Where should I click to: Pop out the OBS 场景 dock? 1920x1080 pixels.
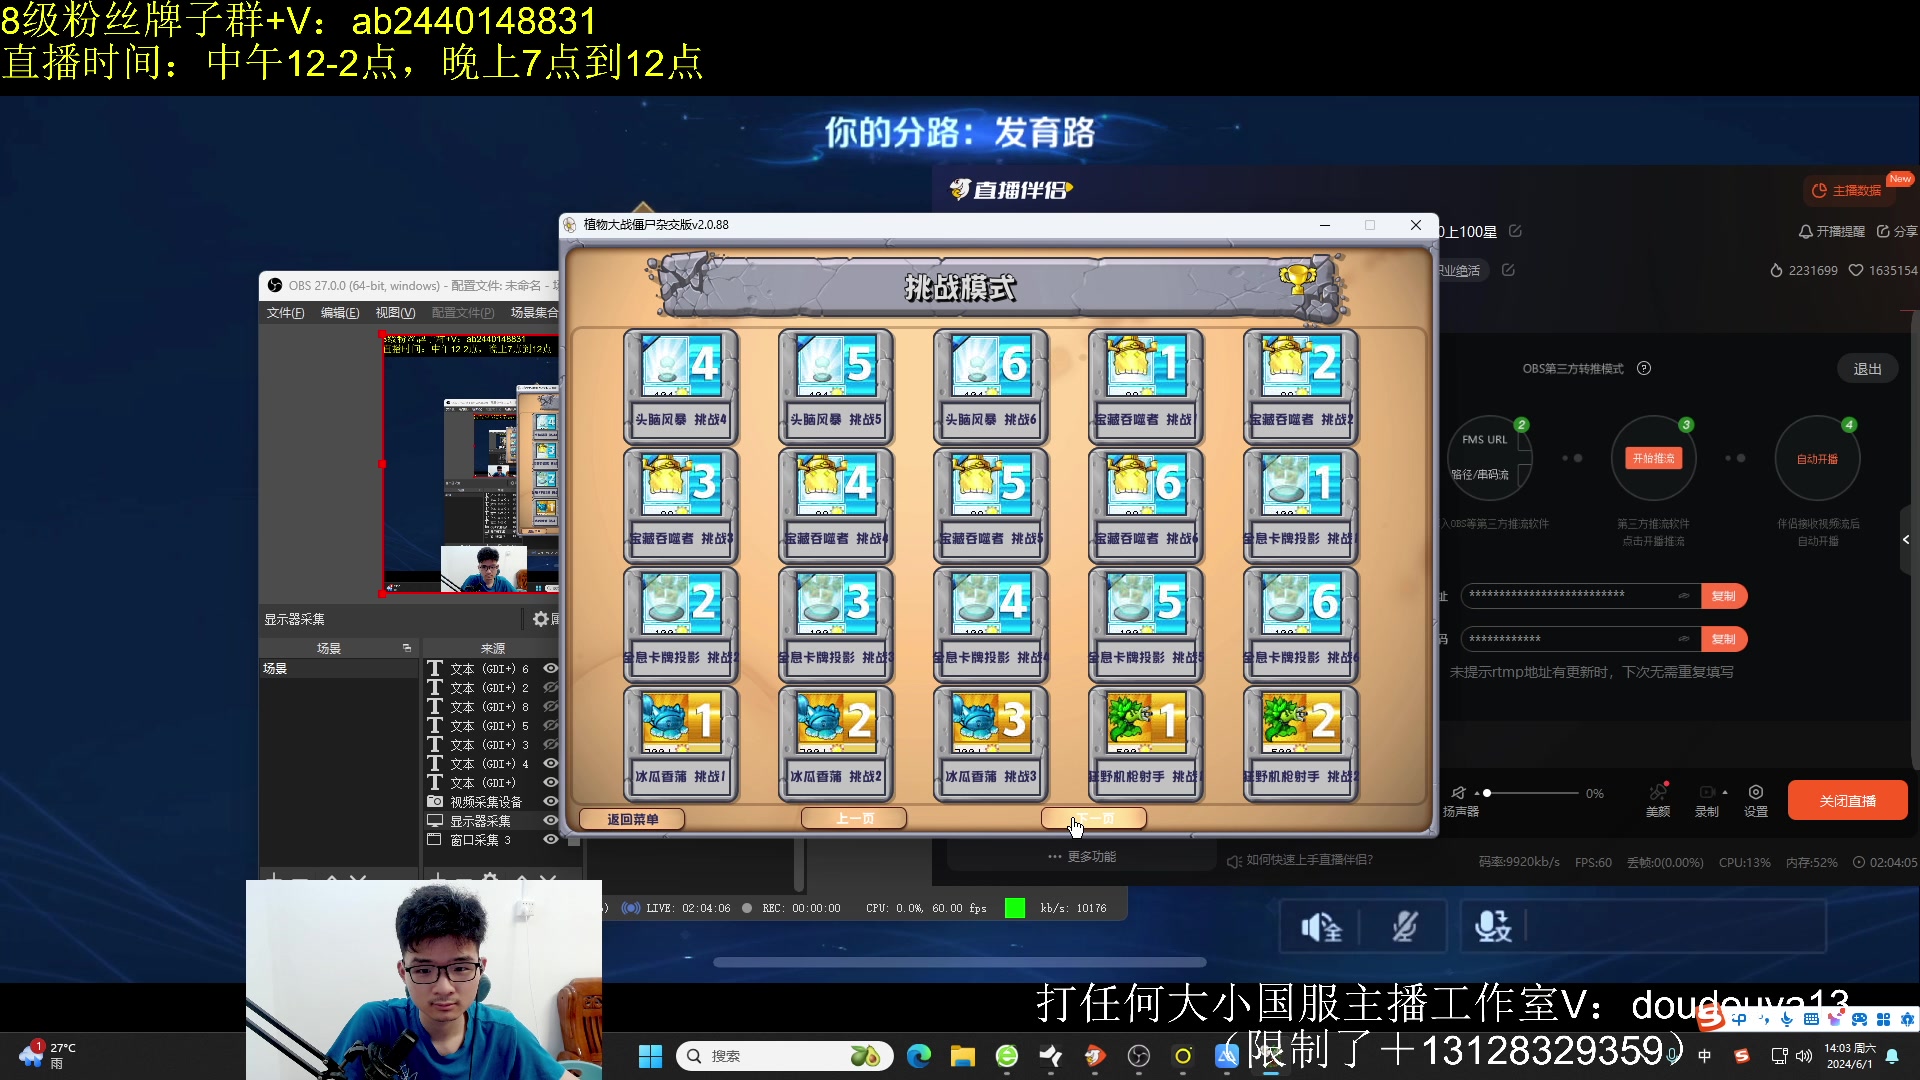point(407,648)
